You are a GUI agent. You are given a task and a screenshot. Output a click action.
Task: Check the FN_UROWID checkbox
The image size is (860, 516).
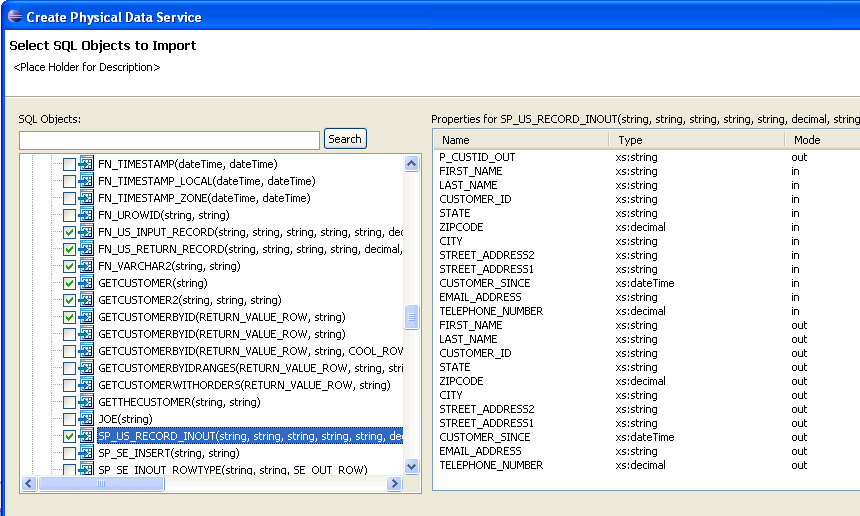69,215
